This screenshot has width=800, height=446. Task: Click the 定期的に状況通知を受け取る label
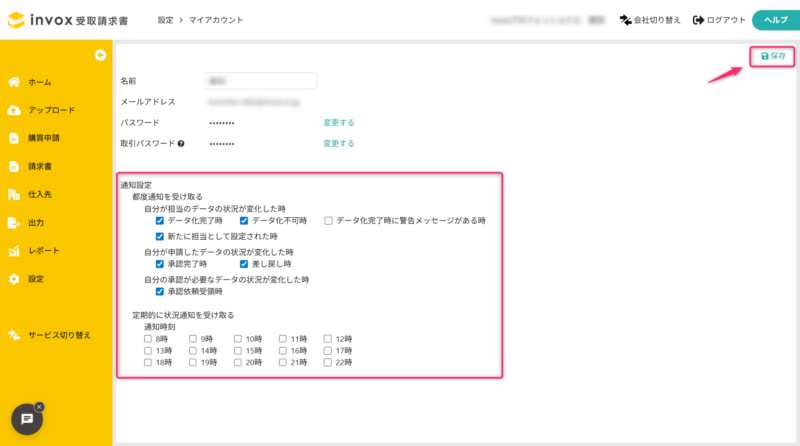pos(183,315)
